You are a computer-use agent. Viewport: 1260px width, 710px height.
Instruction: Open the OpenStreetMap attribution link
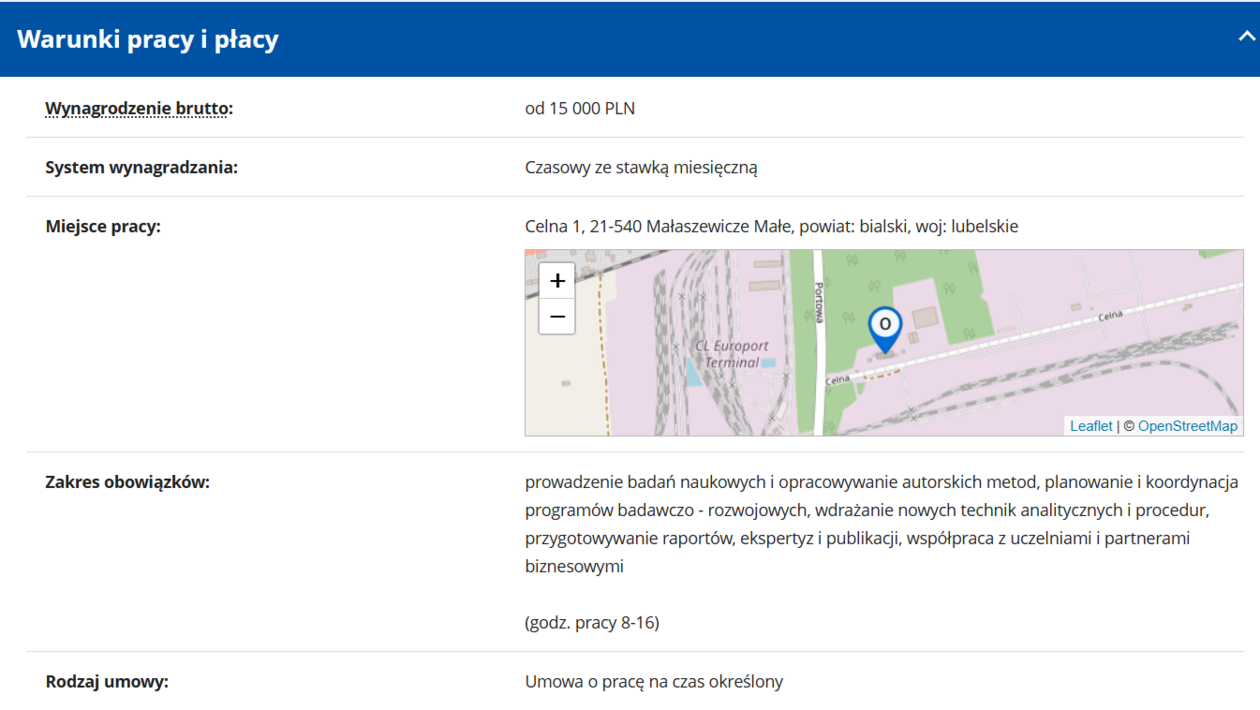(1187, 426)
